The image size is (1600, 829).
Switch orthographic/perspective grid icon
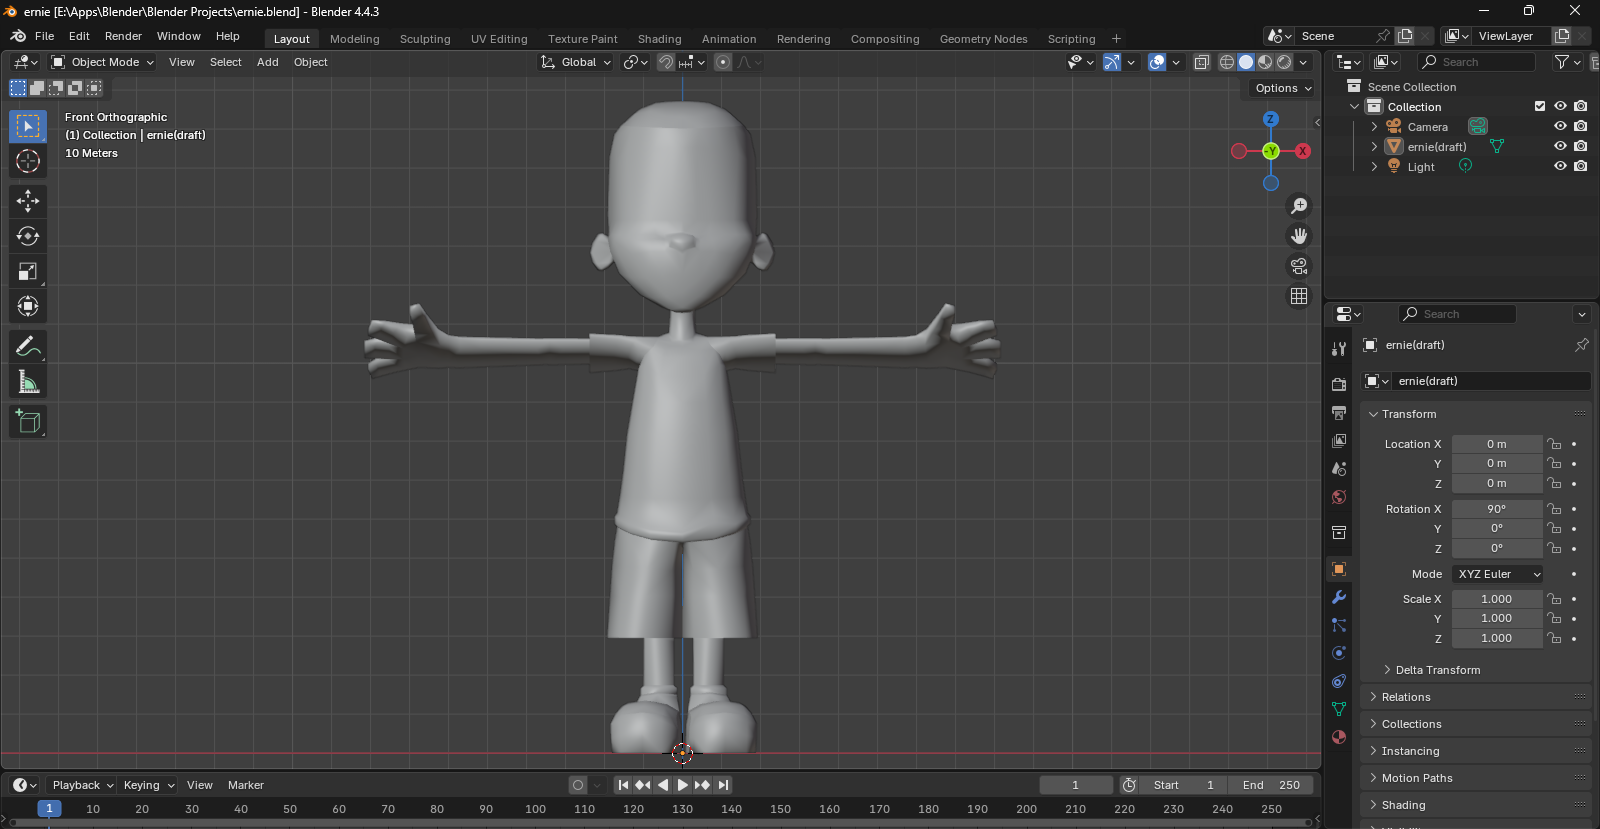click(x=1299, y=296)
